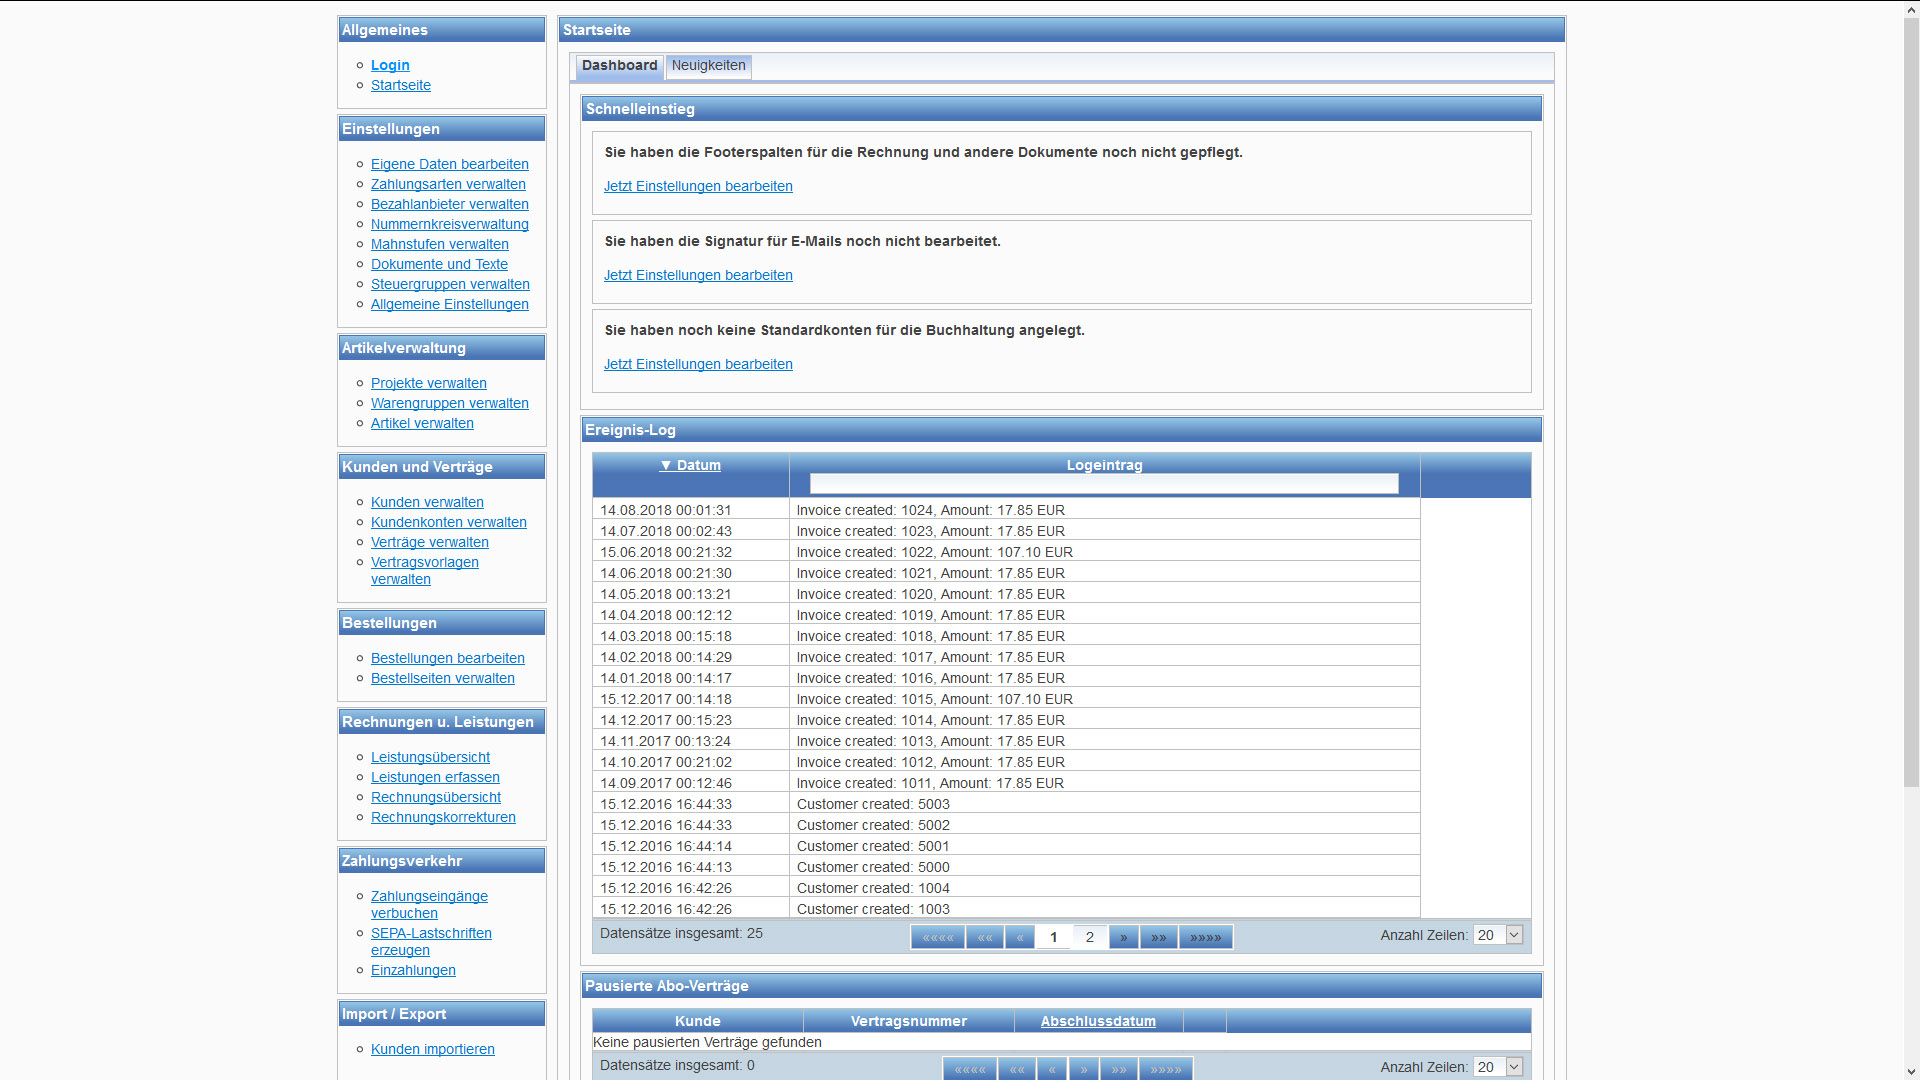The height and width of the screenshot is (1080, 1920).
Task: Skip backward pages with double arrow in Ereignis-Log
Action: [984, 937]
